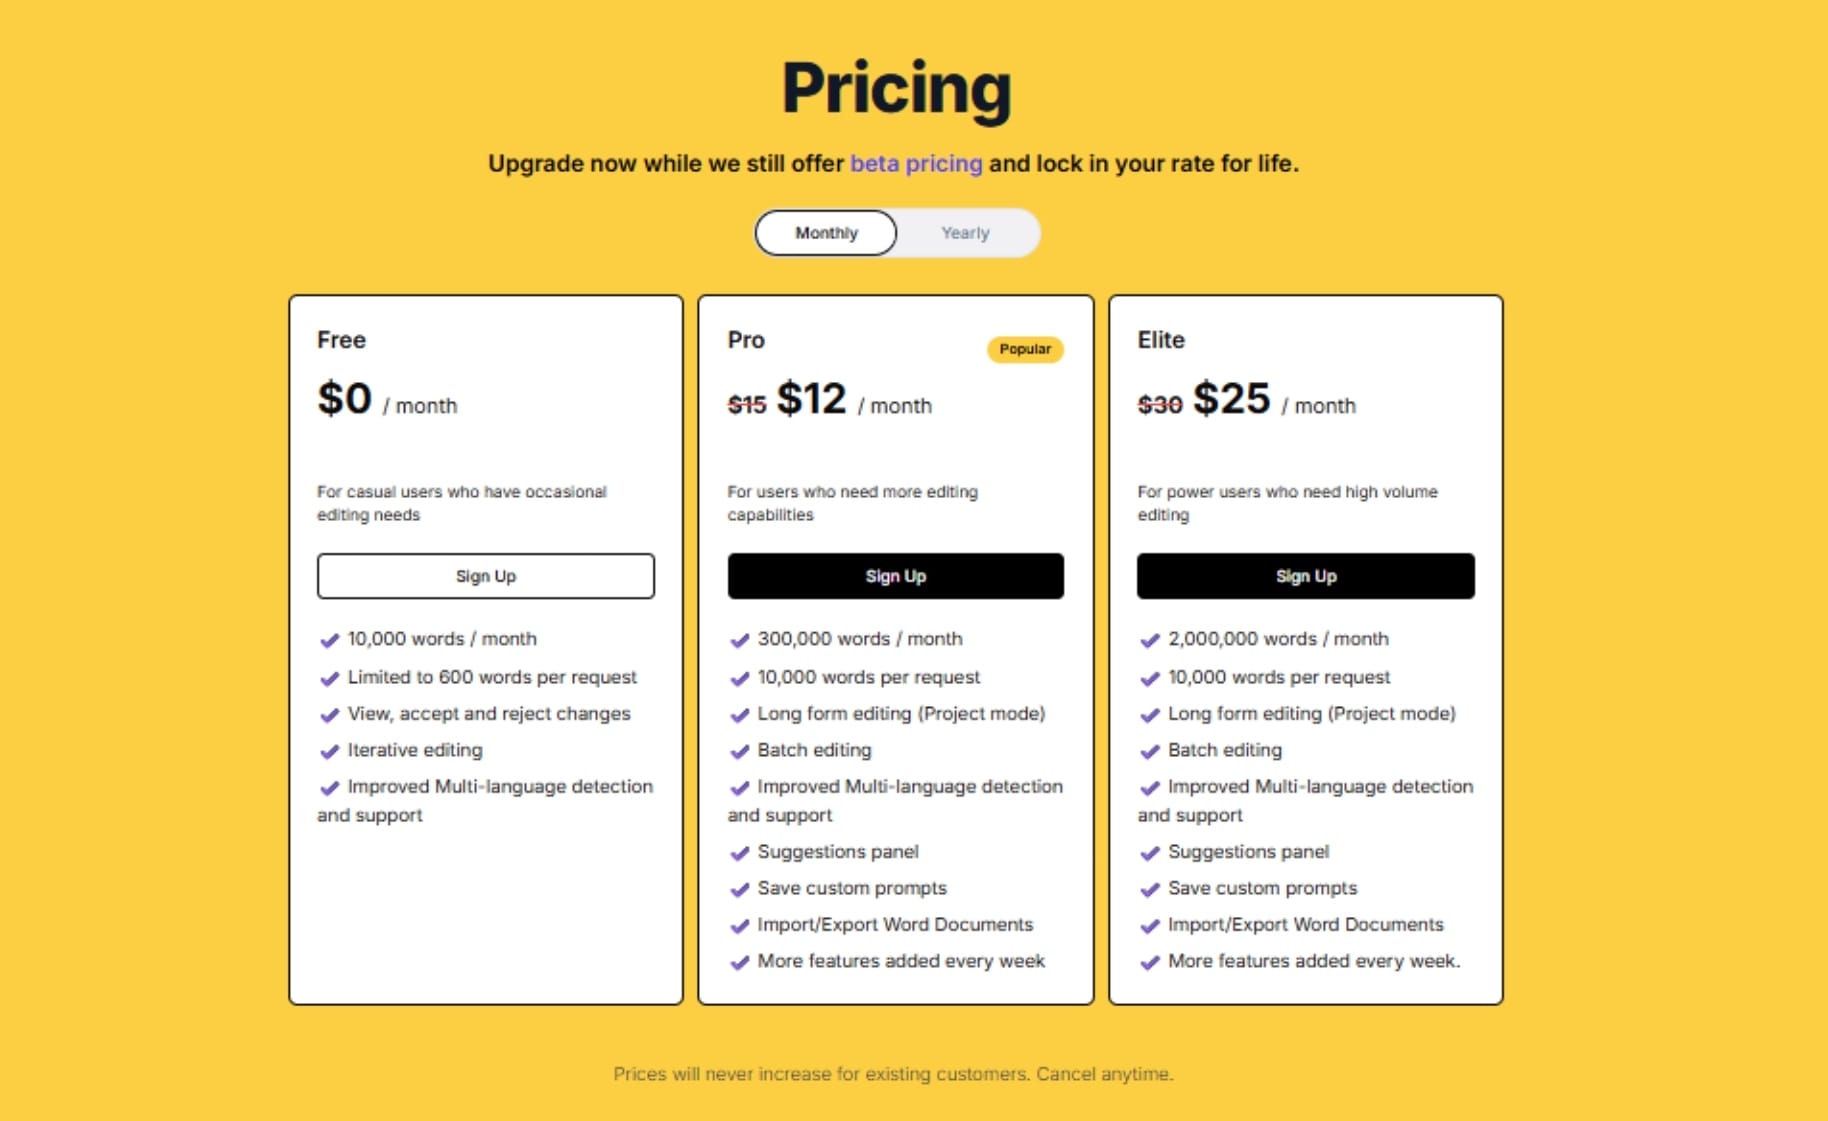Click the crossed-out $30 price on Elite
Image resolution: width=1828 pixels, height=1121 pixels.
point(1160,404)
